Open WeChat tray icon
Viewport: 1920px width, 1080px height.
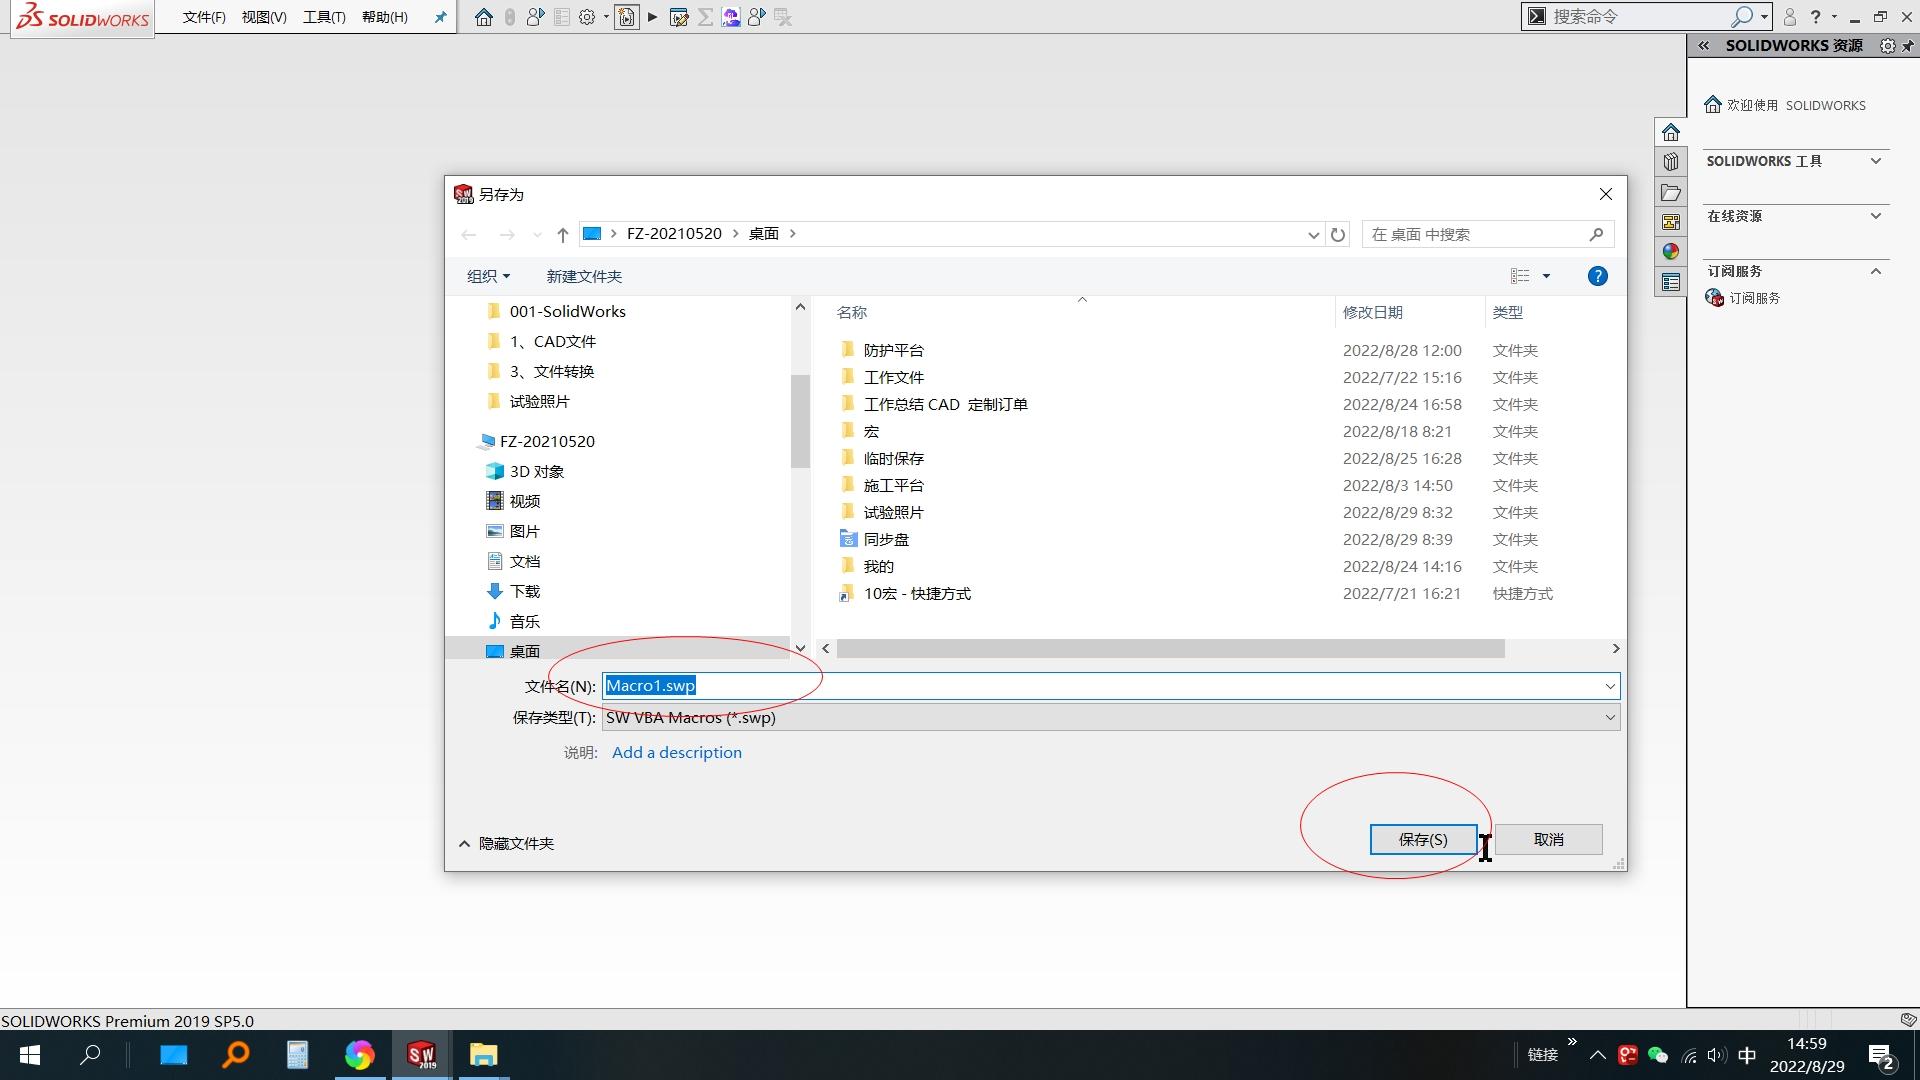[1658, 1055]
